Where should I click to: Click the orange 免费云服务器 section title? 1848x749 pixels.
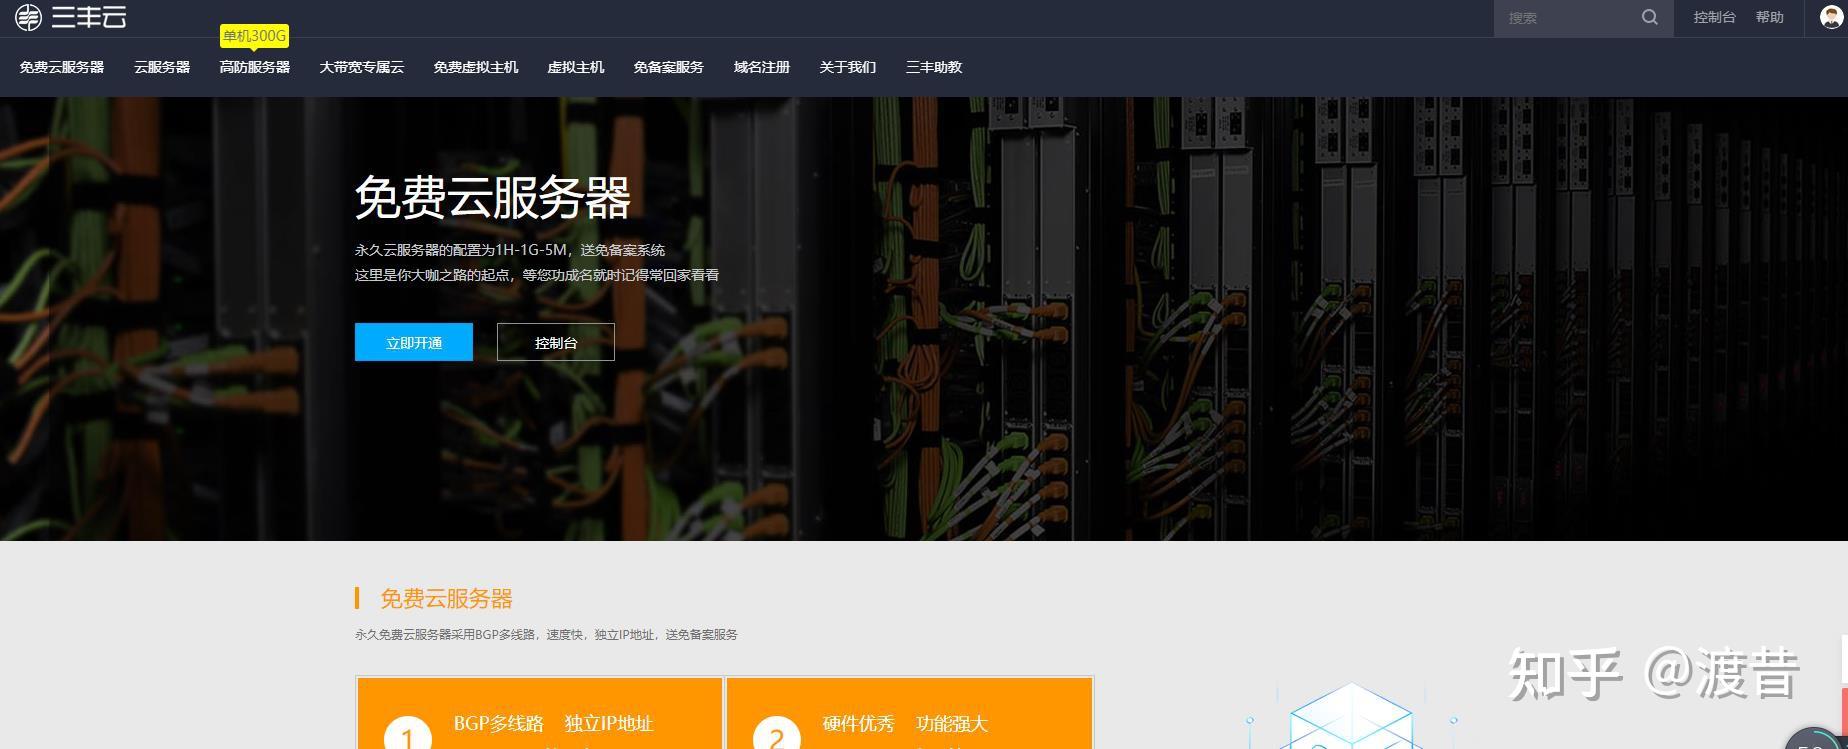[446, 598]
